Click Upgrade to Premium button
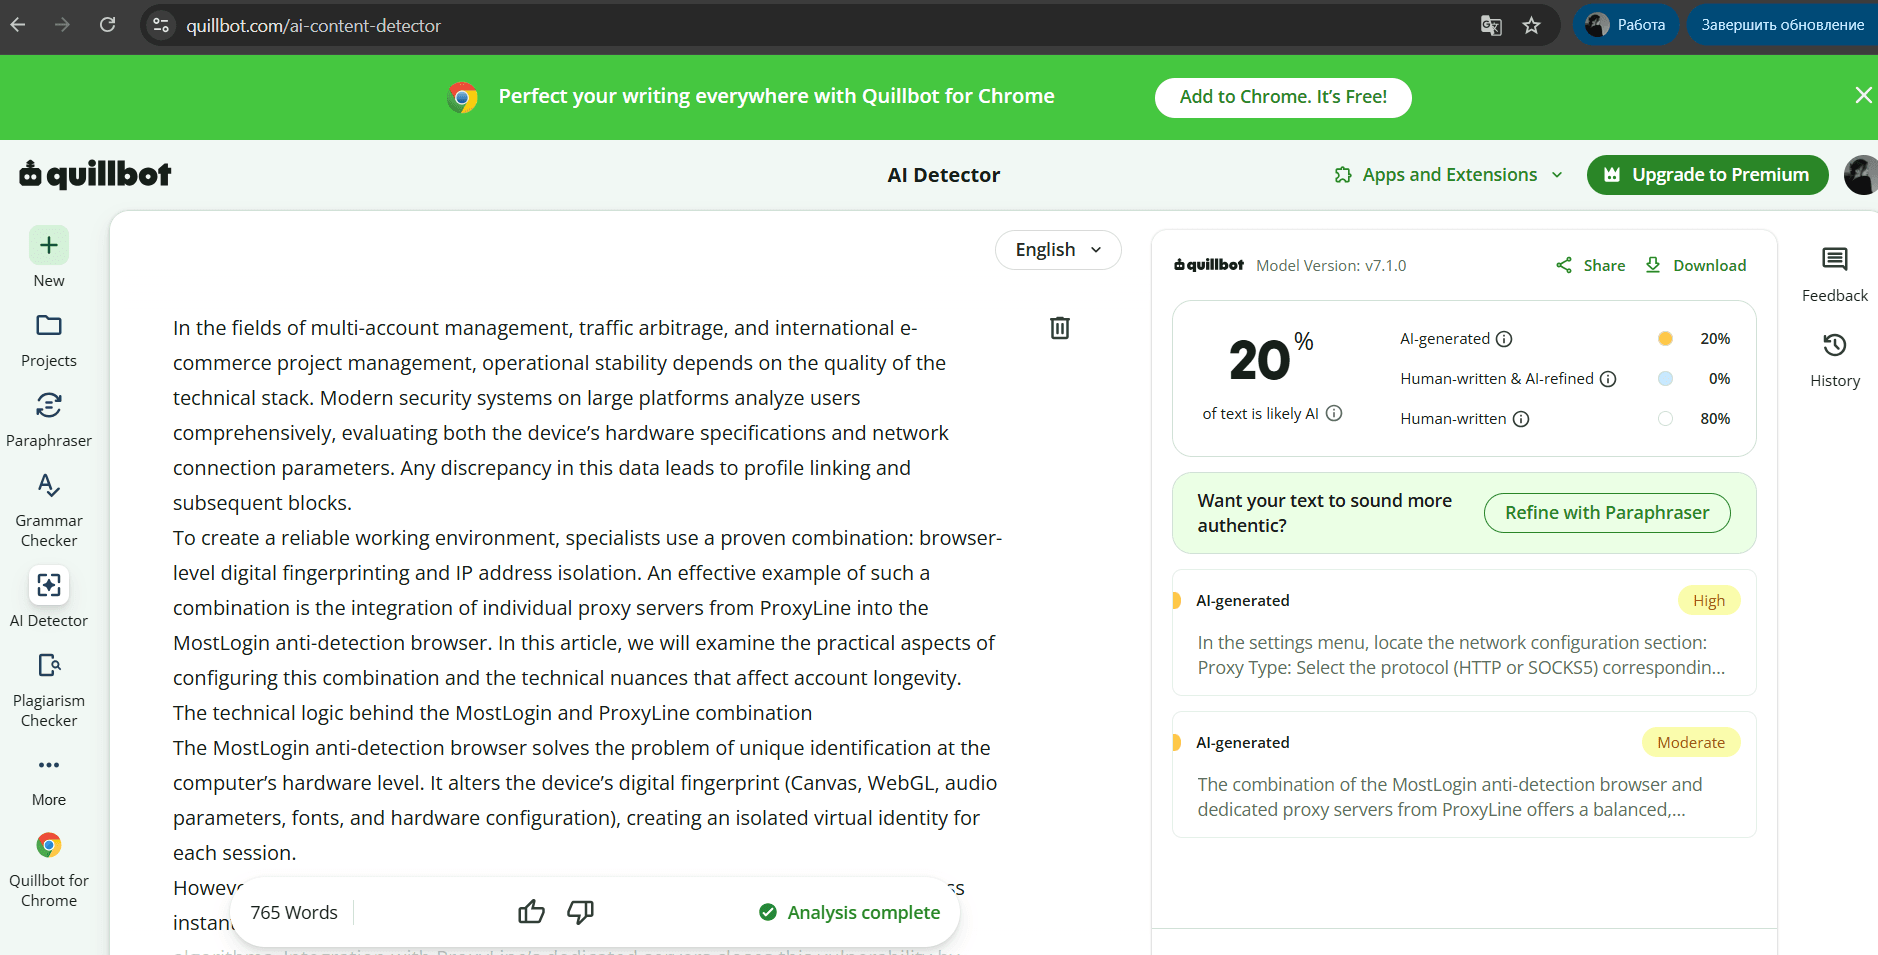This screenshot has width=1878, height=955. tap(1707, 175)
